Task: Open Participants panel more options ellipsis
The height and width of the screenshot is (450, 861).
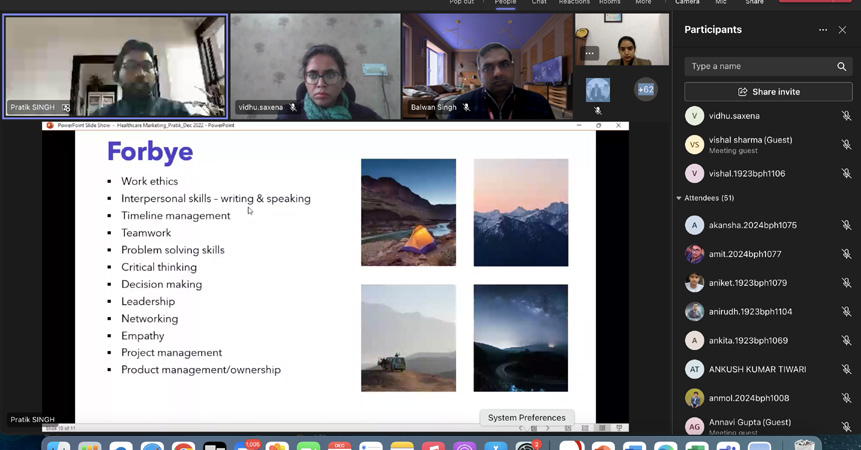Action: [823, 30]
